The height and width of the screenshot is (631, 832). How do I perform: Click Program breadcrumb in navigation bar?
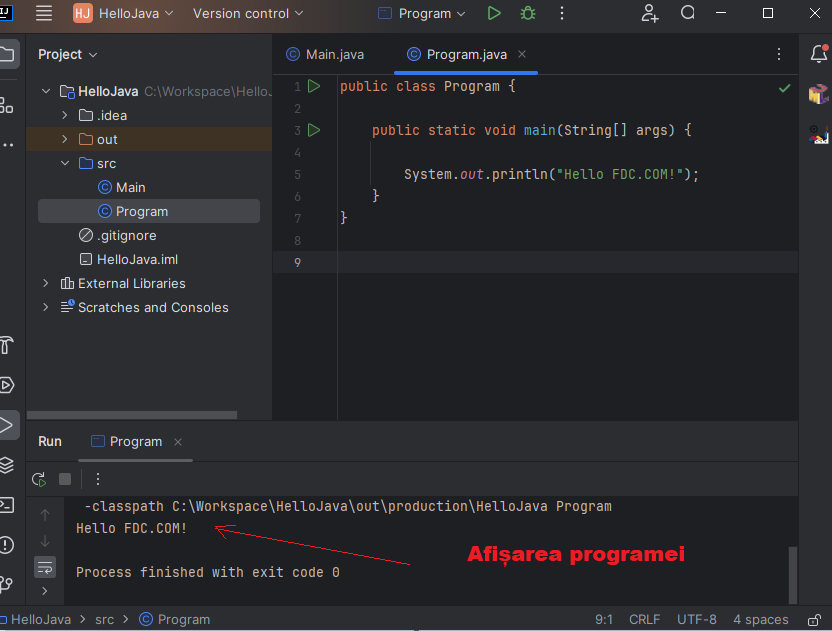(x=175, y=619)
